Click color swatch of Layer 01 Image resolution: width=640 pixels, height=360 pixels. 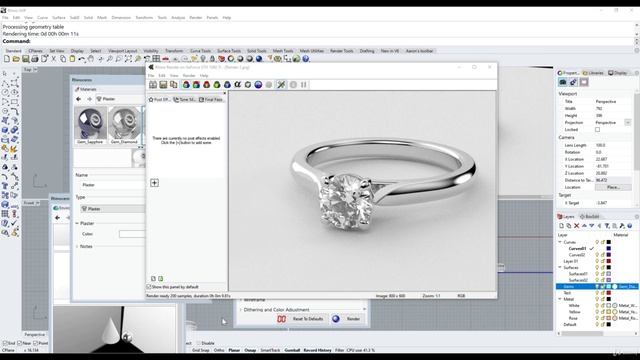609,261
